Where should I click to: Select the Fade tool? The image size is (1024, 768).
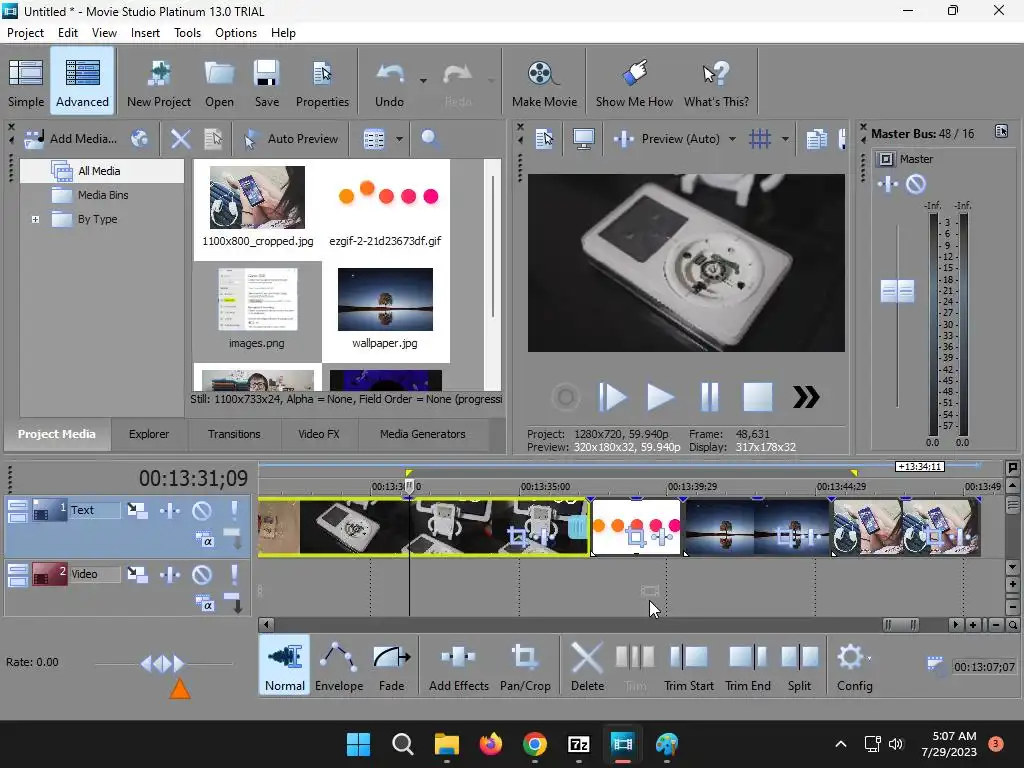[391, 665]
